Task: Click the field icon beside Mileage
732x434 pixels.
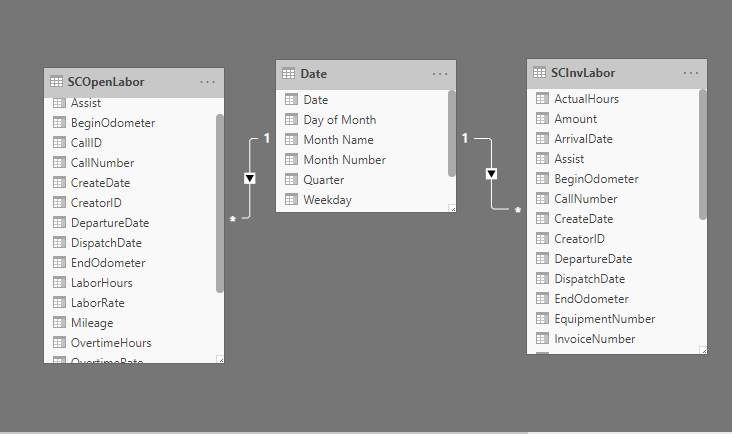Action: [x=59, y=322]
